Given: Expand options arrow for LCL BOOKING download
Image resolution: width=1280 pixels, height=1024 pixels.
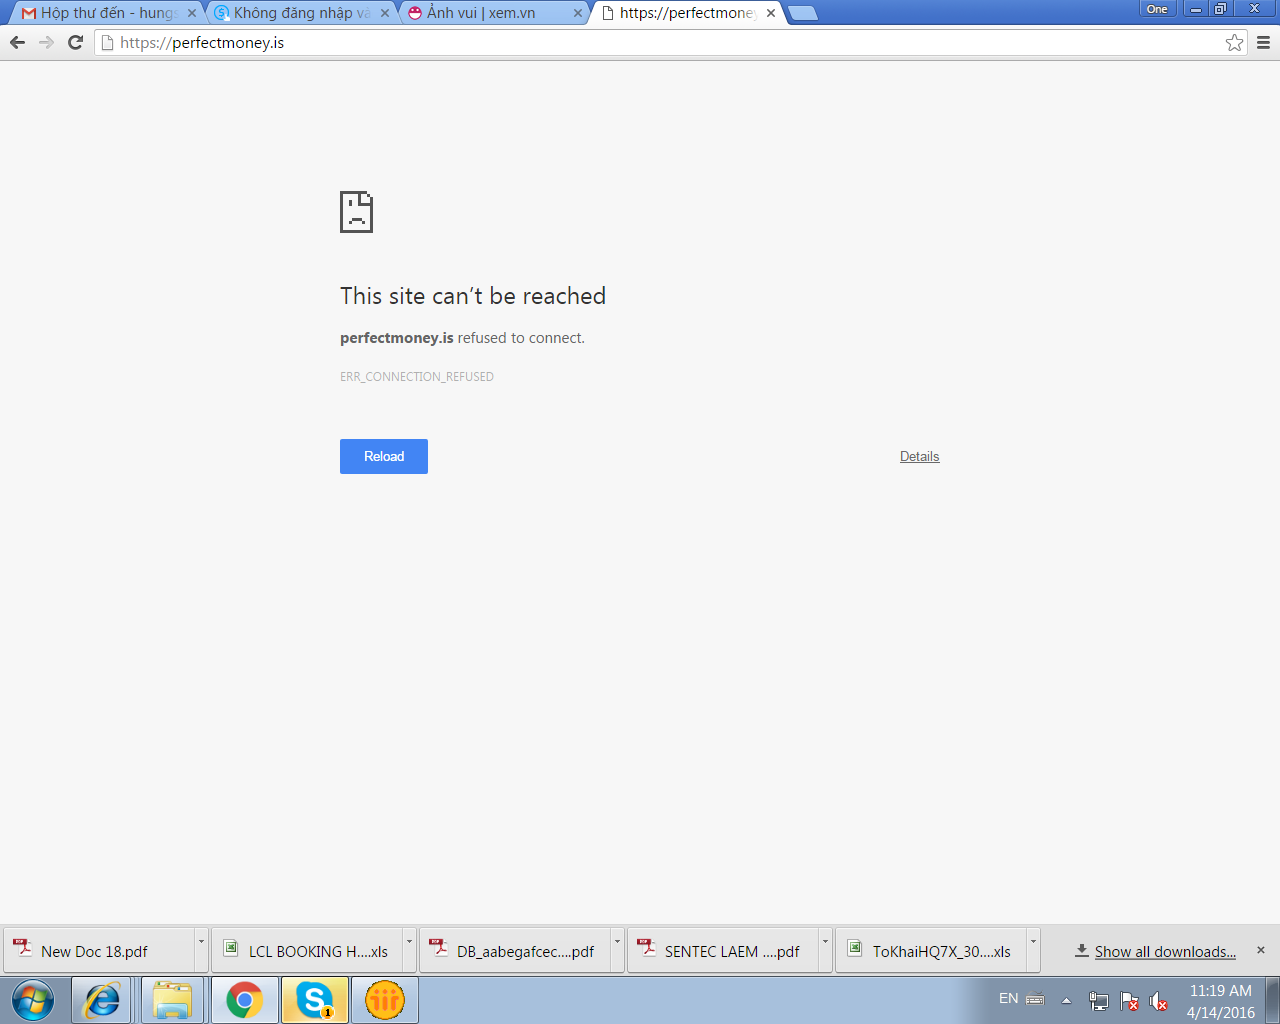Looking at the screenshot, I should (x=409, y=951).
